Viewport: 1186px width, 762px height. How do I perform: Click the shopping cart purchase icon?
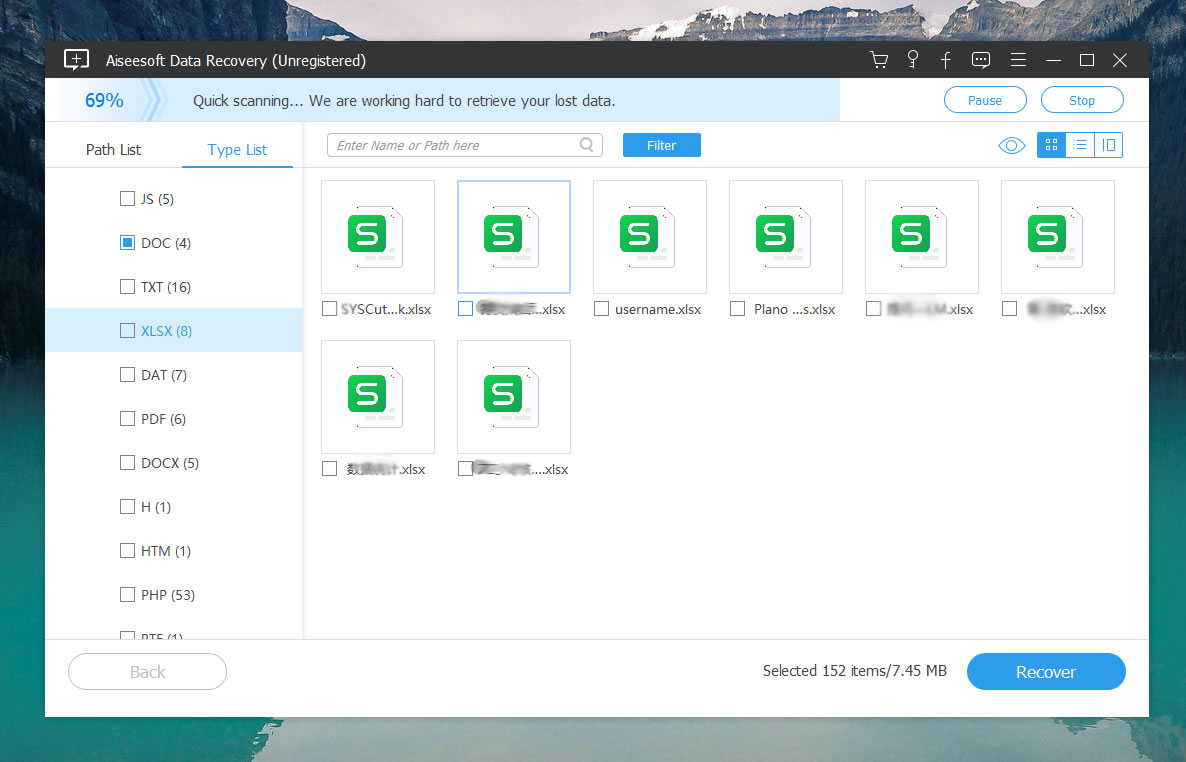pyautogui.click(x=879, y=60)
